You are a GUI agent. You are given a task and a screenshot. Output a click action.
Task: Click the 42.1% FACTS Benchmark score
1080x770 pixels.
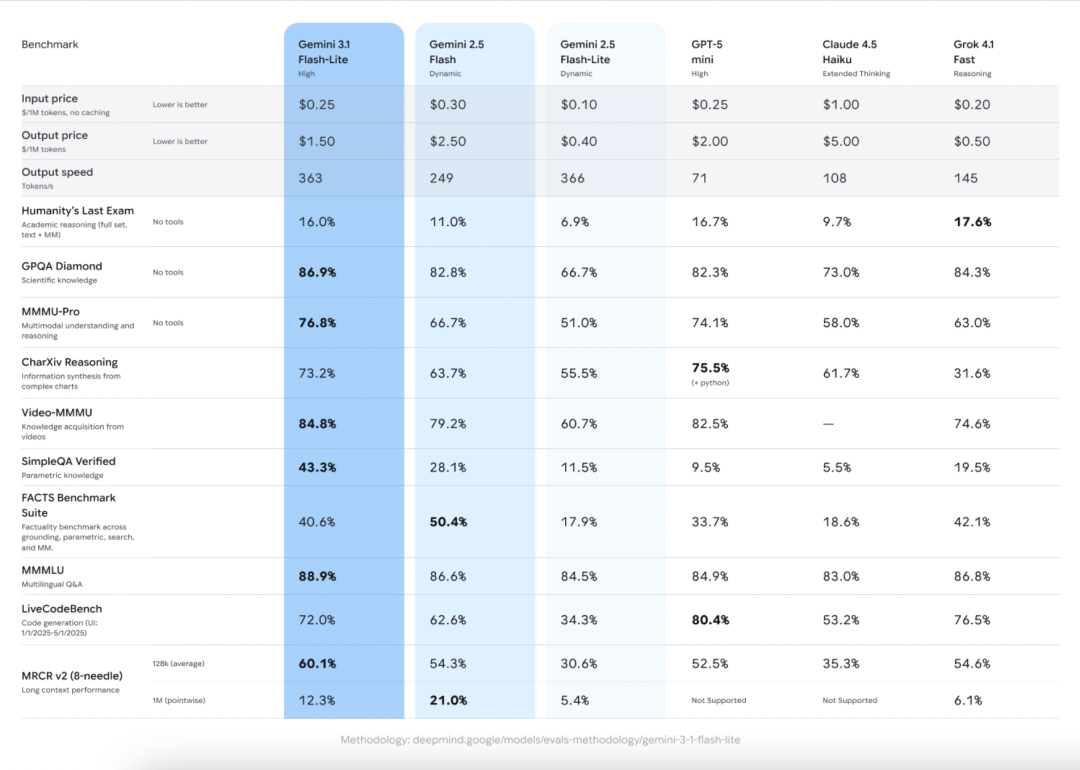(x=972, y=521)
